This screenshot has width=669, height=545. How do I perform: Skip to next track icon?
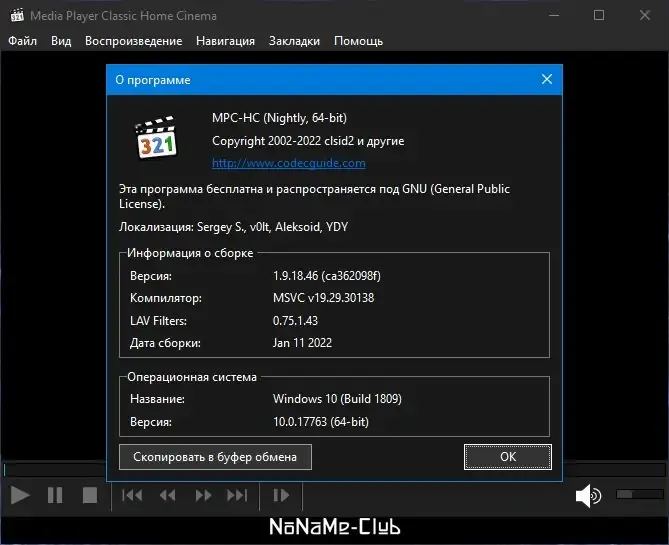[x=237, y=495]
